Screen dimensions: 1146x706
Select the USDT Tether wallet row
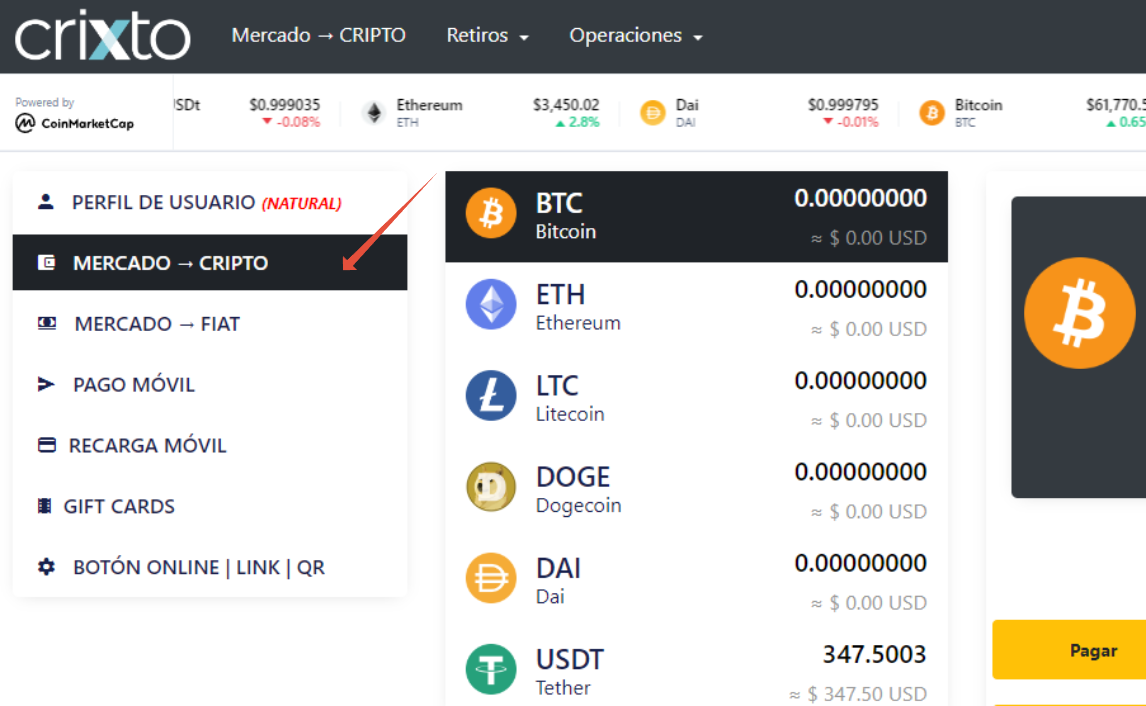coord(697,667)
